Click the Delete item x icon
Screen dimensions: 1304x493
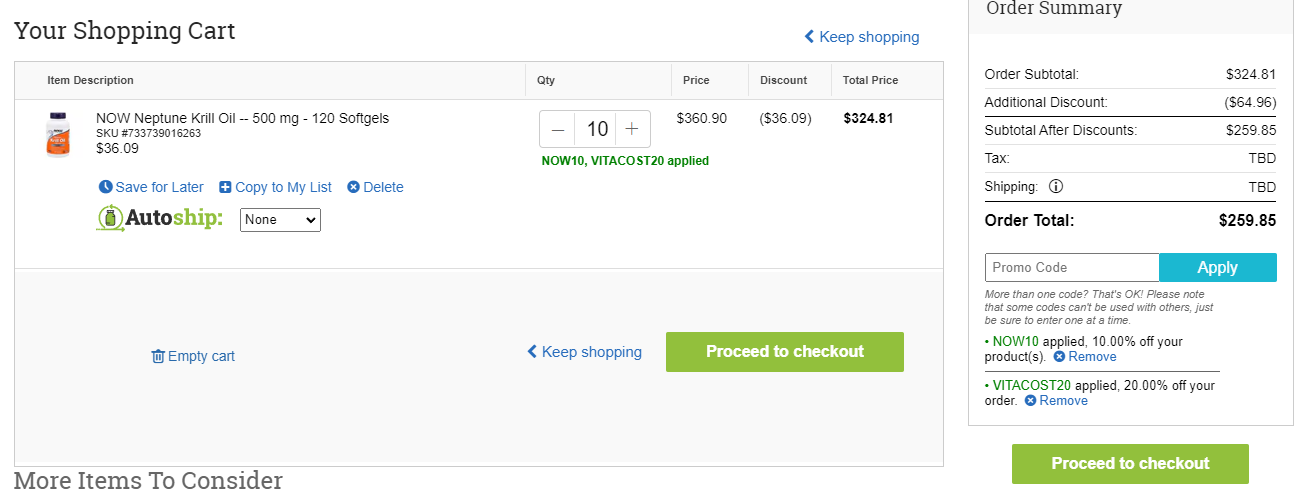tap(353, 187)
